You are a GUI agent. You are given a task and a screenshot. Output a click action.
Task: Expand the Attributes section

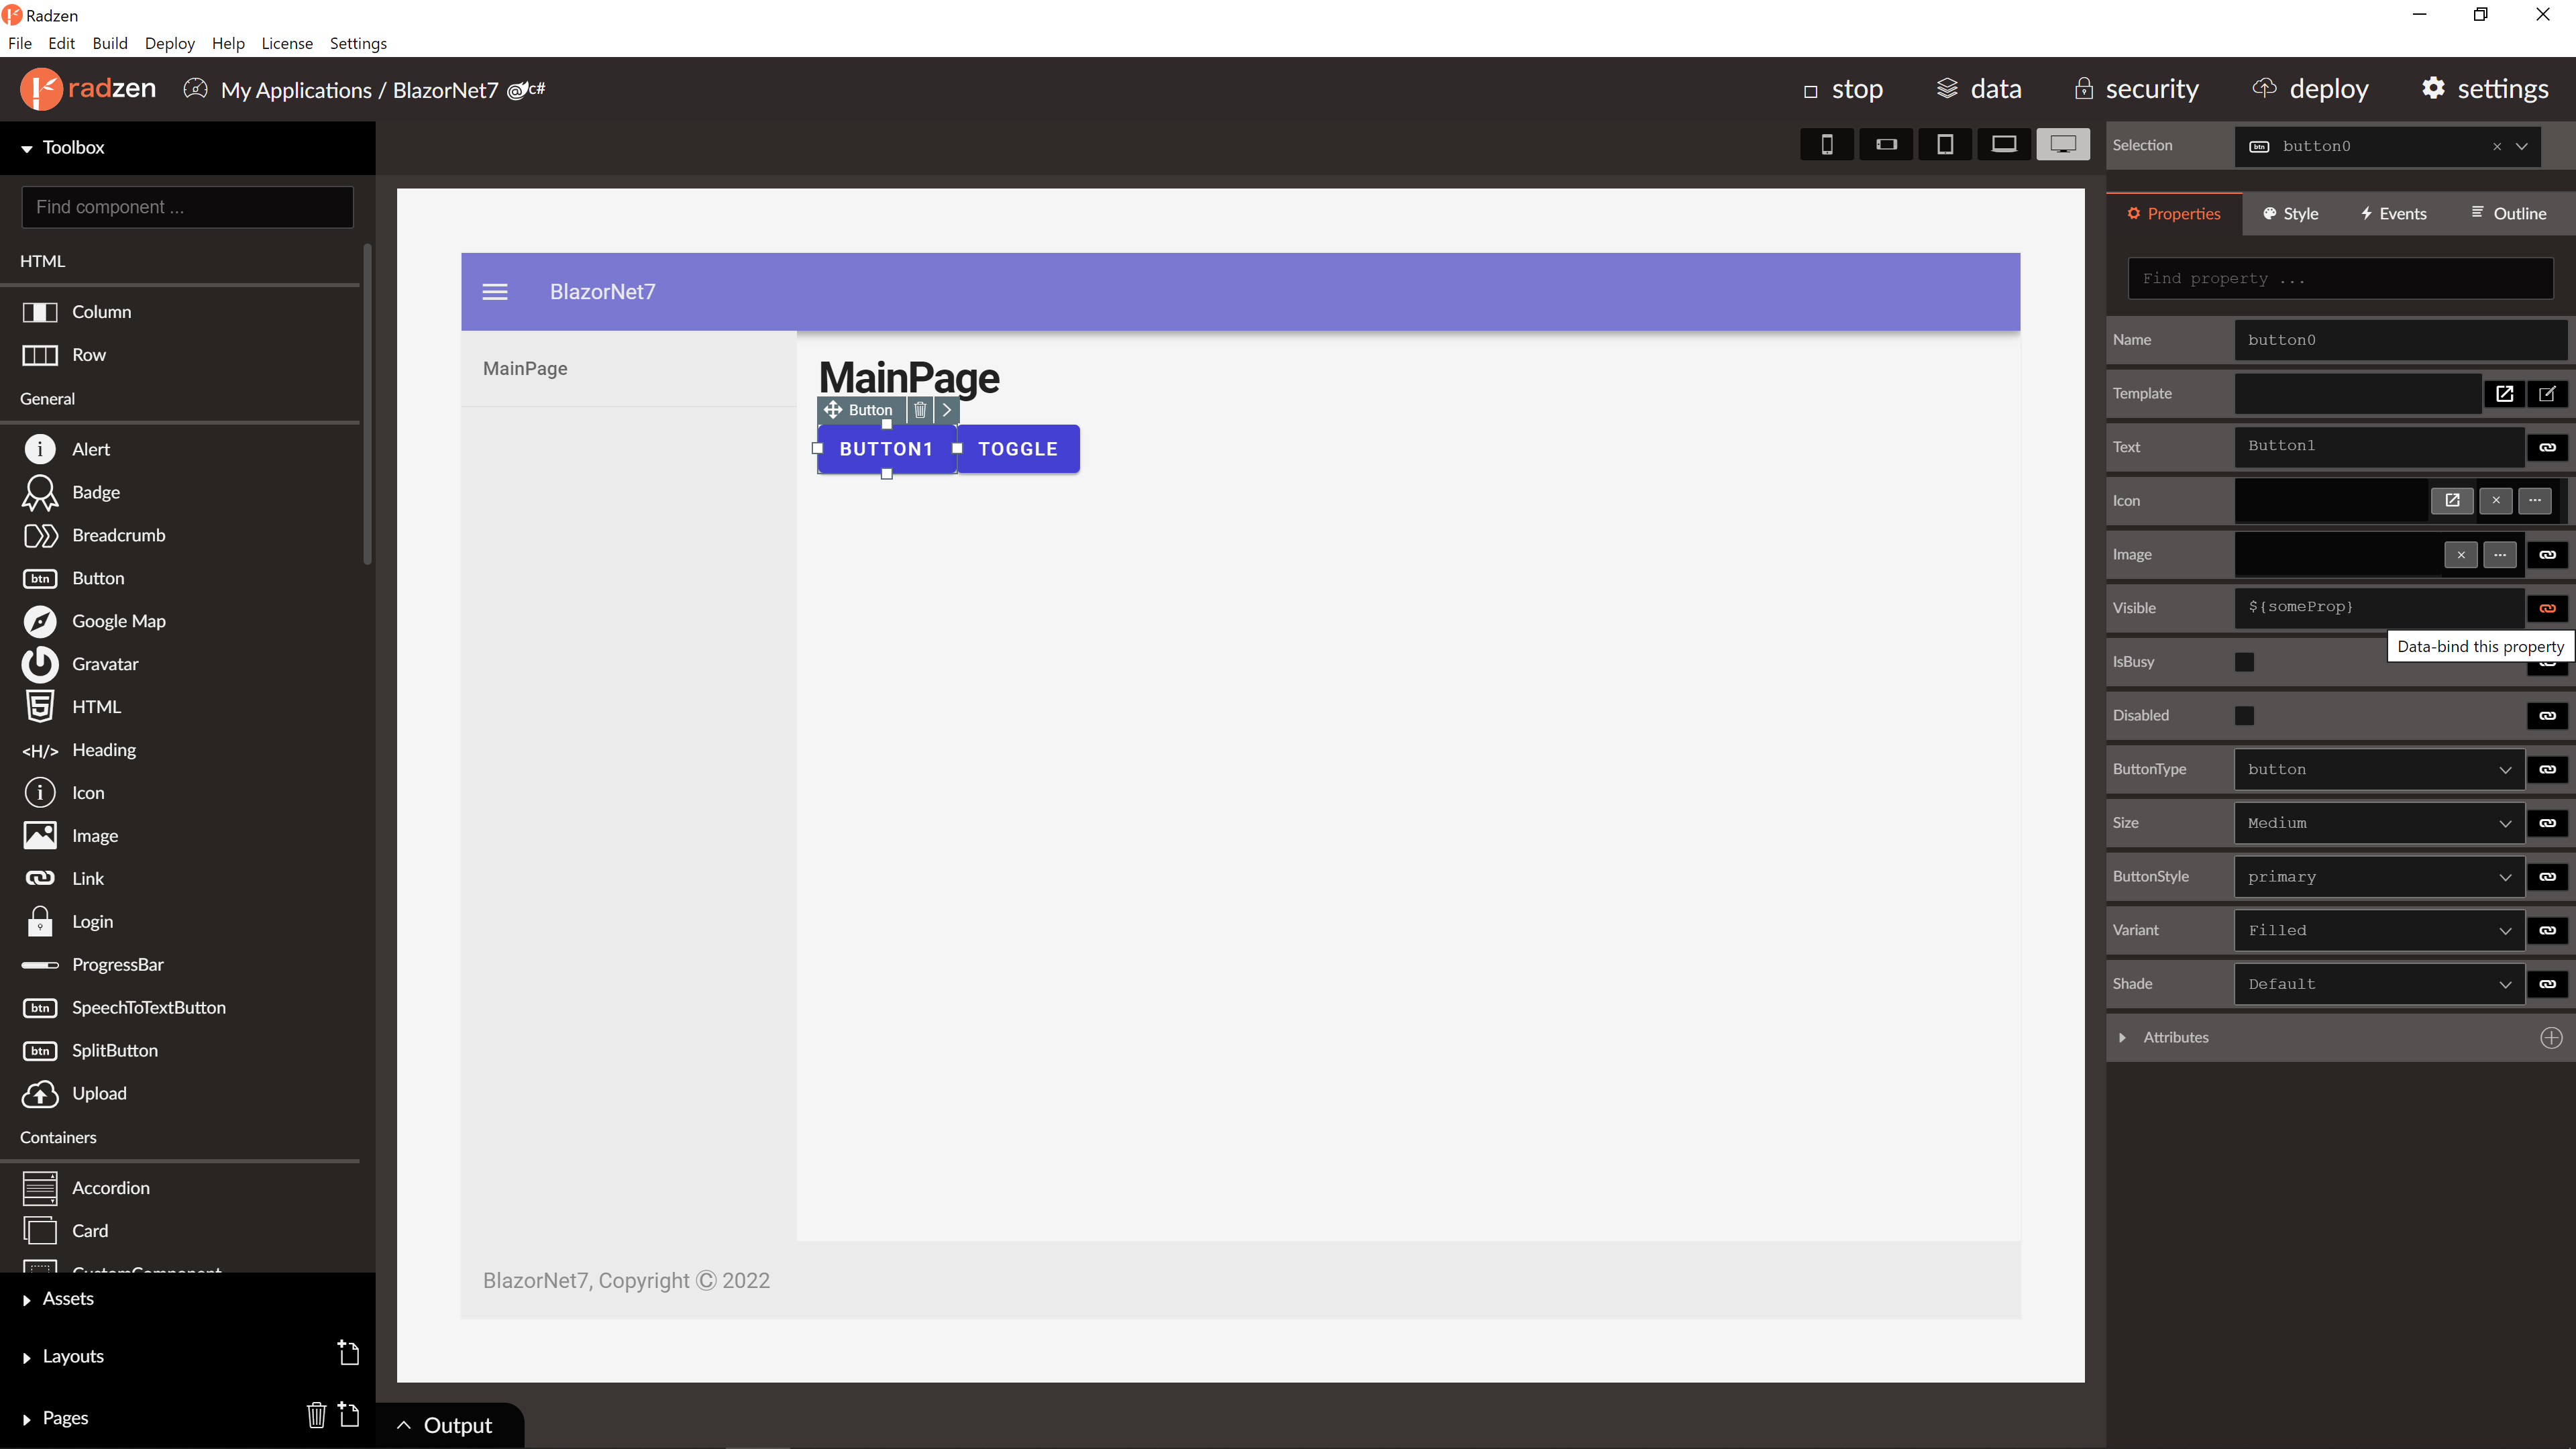click(2122, 1037)
